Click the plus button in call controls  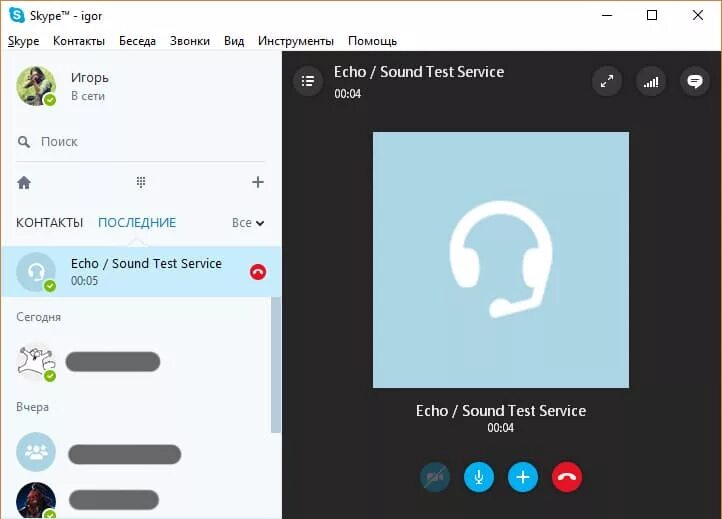click(x=523, y=477)
